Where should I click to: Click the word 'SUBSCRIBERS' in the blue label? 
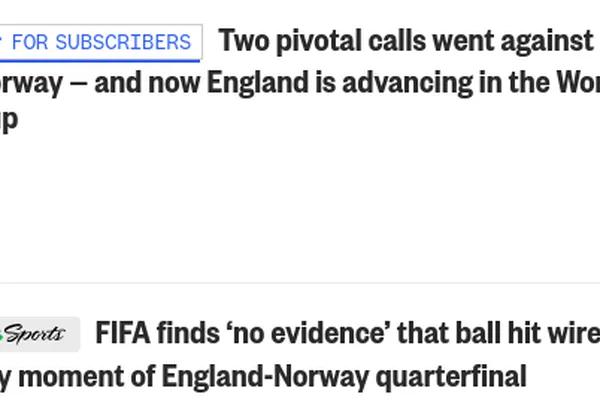pyautogui.click(x=123, y=42)
